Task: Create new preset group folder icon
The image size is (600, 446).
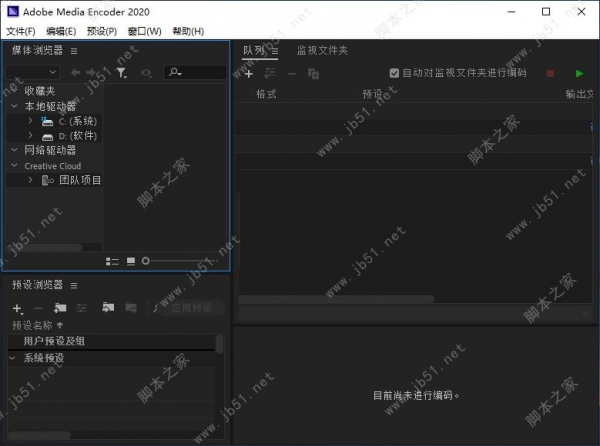Action: click(60, 309)
